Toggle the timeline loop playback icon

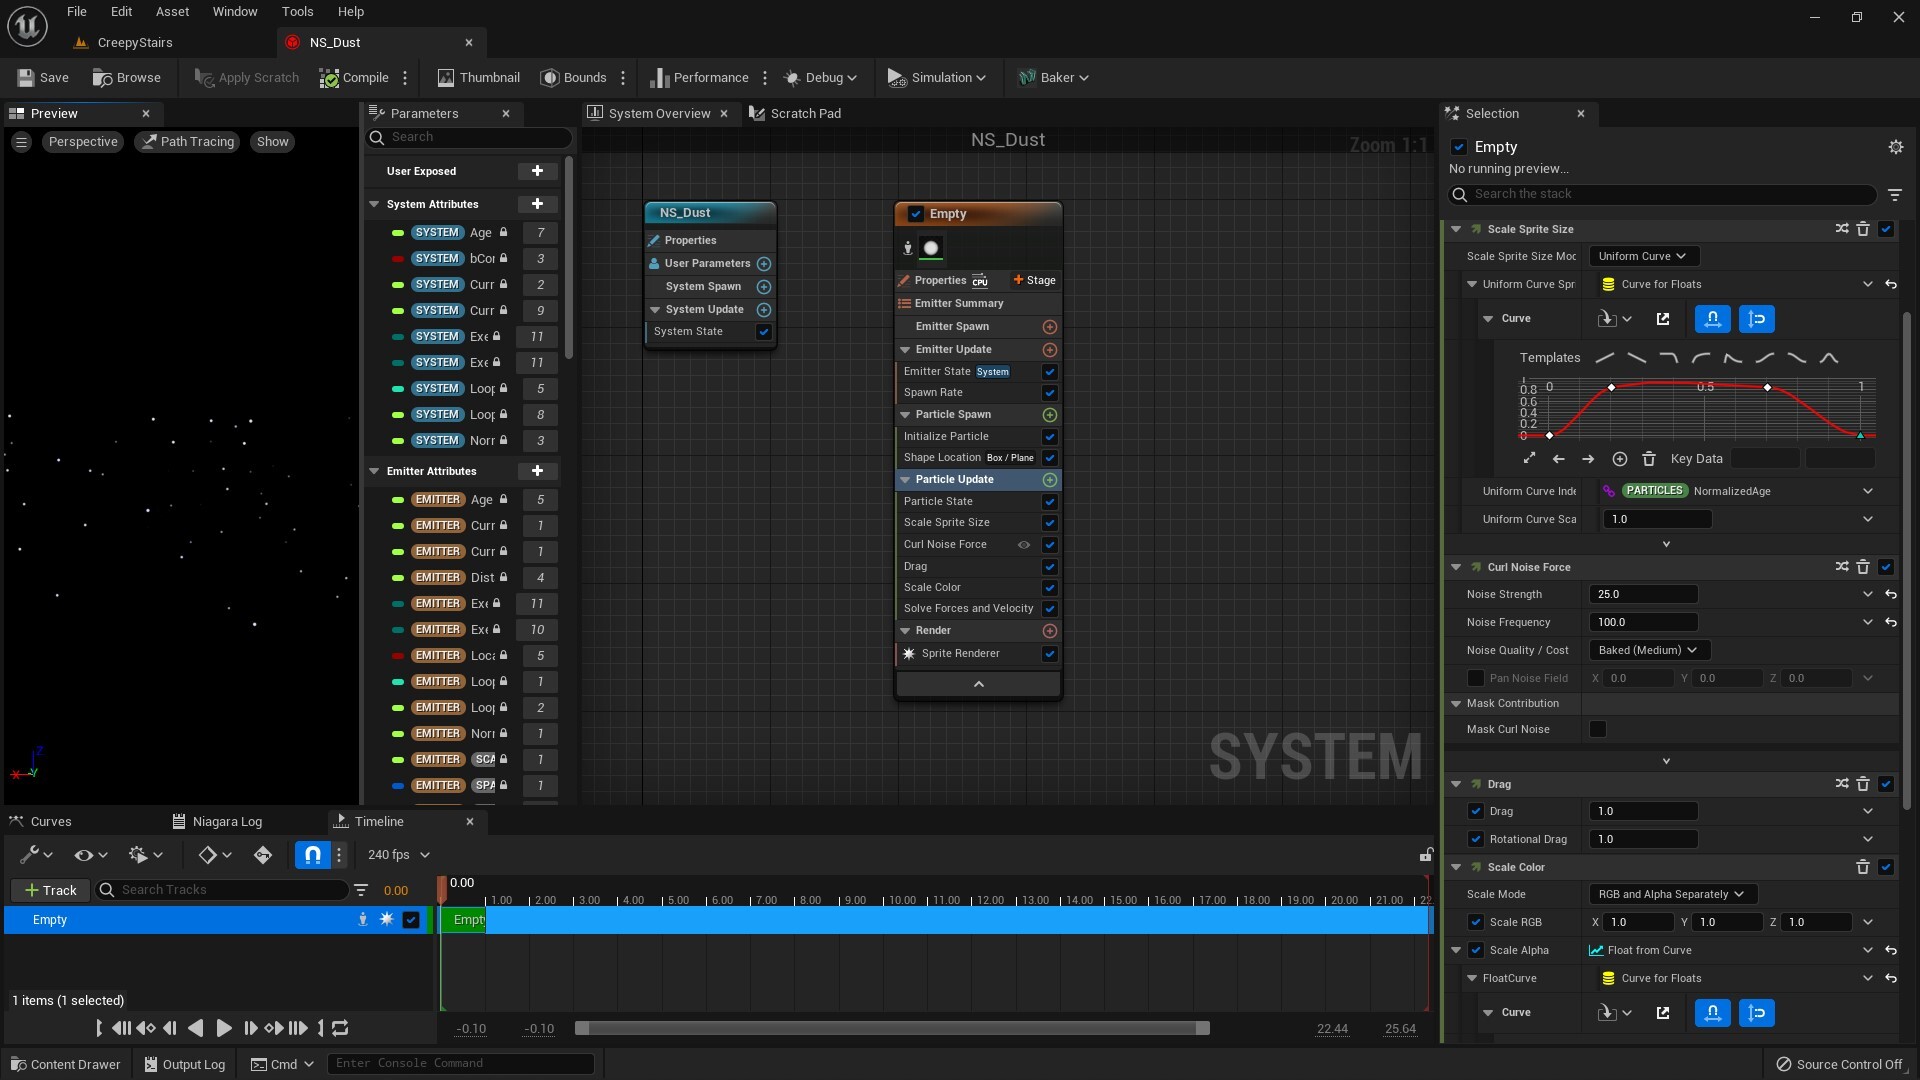(340, 1028)
